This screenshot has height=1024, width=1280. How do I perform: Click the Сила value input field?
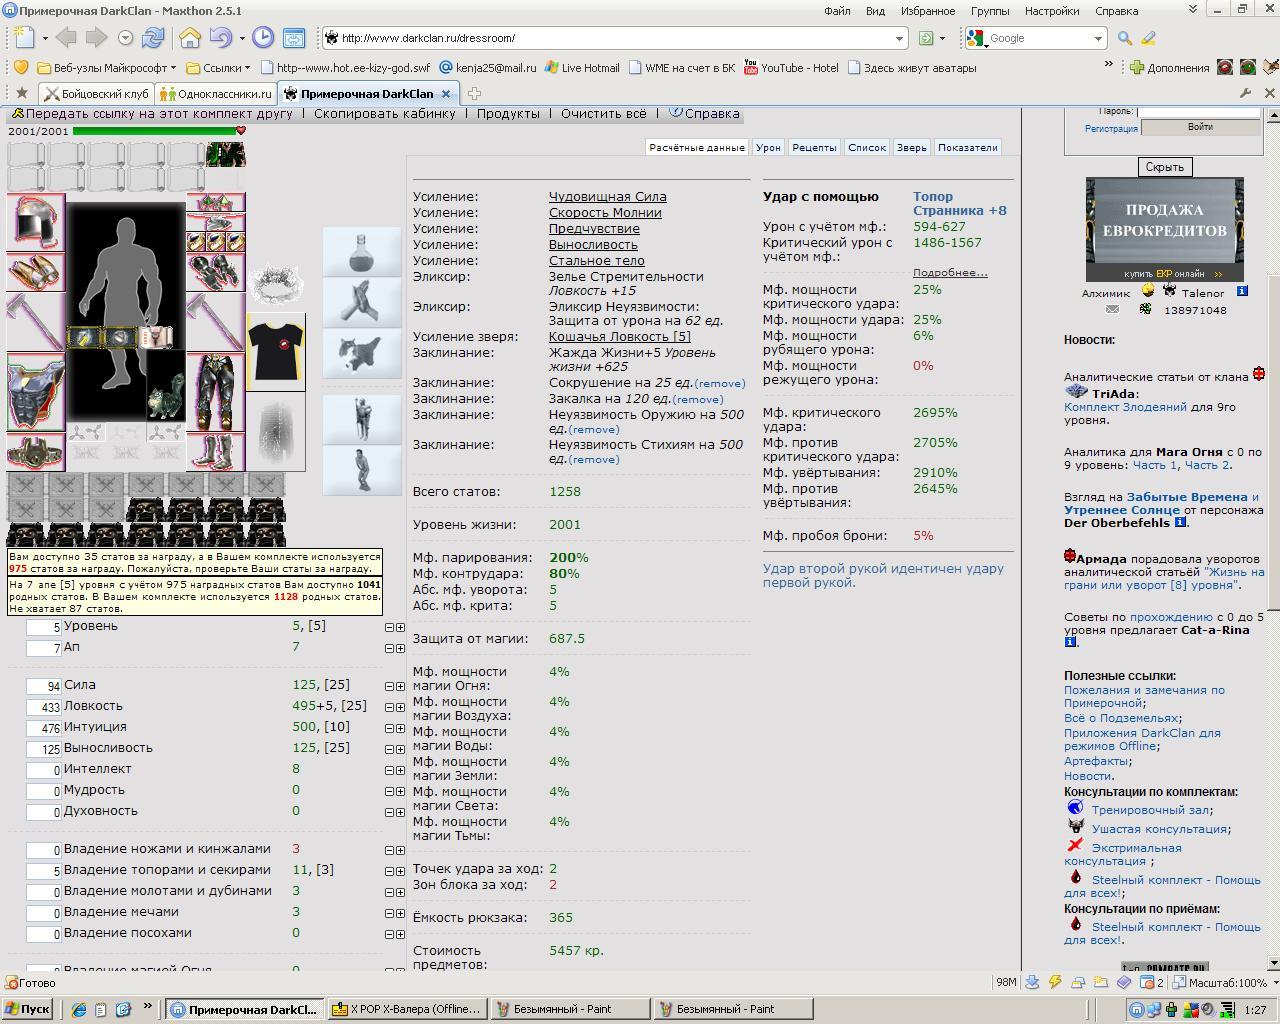tap(44, 687)
